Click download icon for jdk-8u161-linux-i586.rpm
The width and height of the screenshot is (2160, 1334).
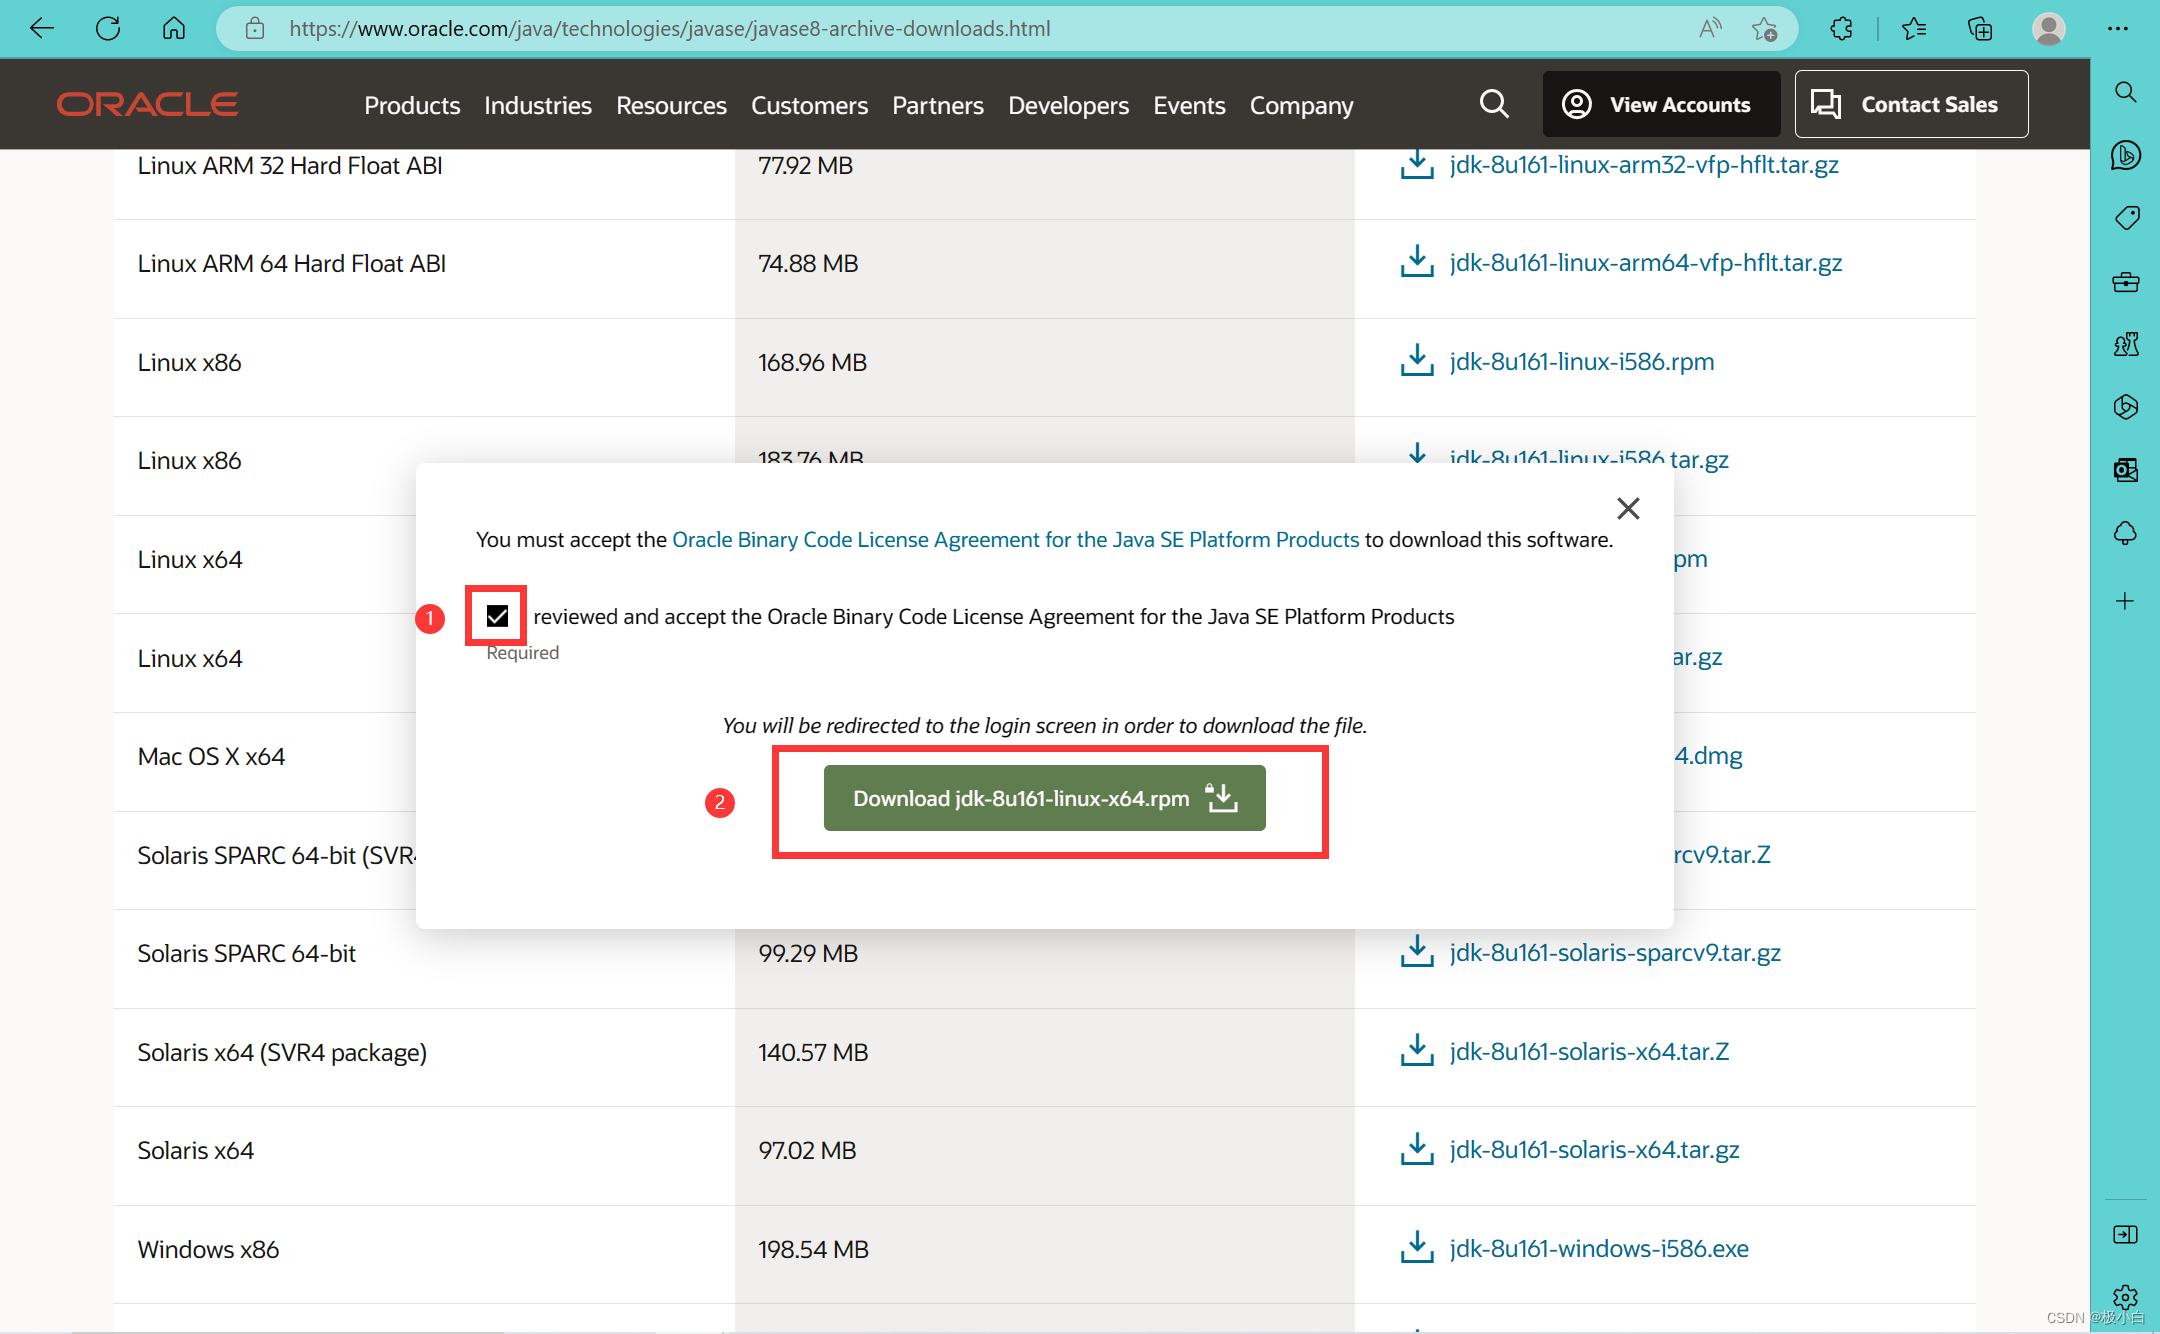(x=1417, y=360)
